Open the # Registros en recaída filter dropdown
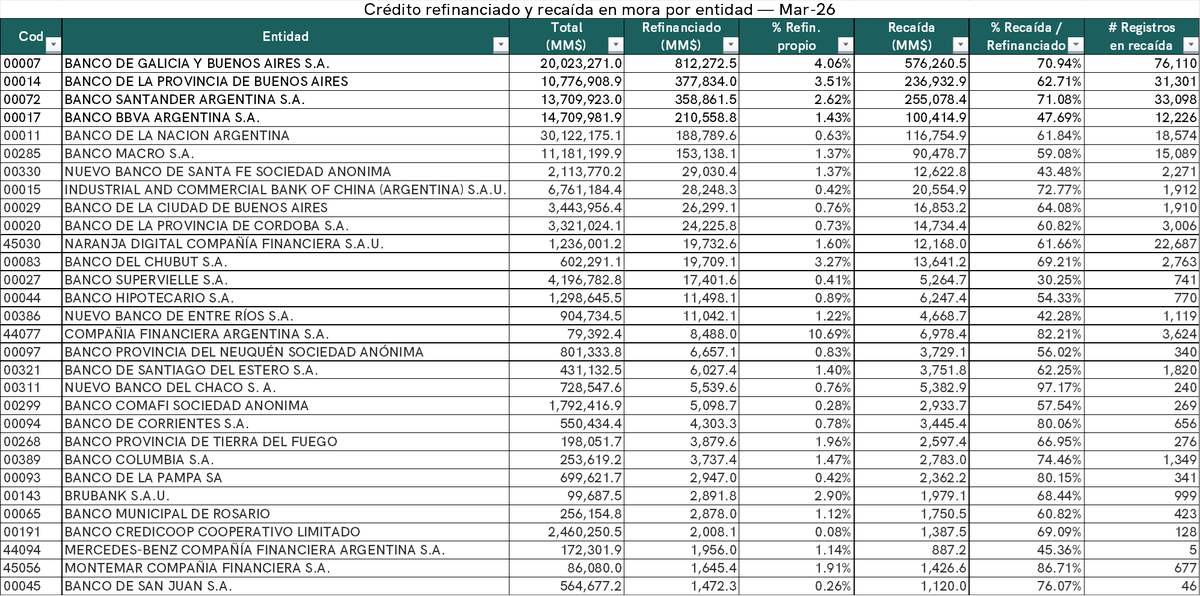The height and width of the screenshot is (596, 1200). 1189,46
